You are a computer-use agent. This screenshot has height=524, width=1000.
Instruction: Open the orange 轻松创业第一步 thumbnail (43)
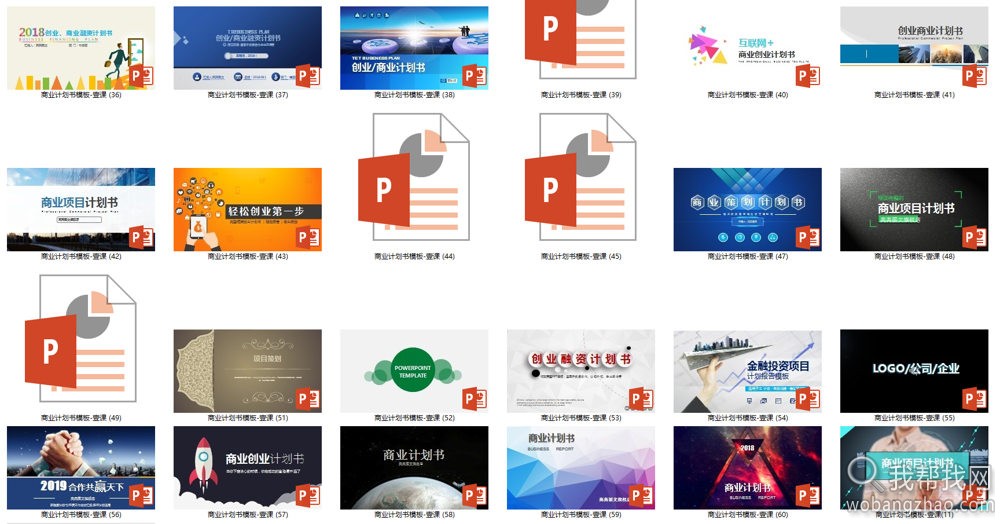[x=247, y=210]
